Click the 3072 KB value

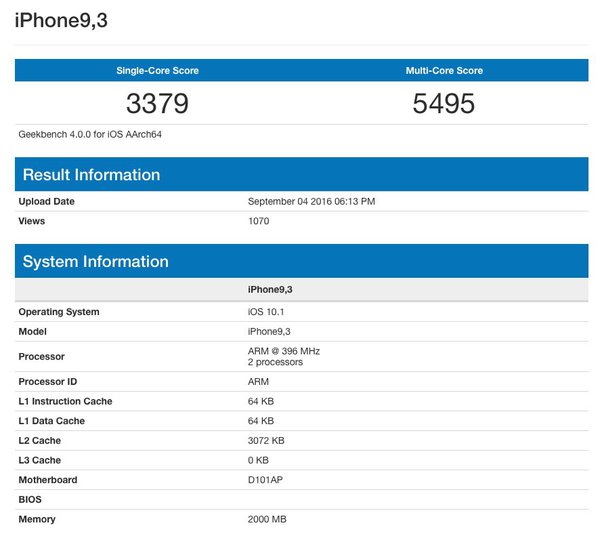[x=266, y=440]
